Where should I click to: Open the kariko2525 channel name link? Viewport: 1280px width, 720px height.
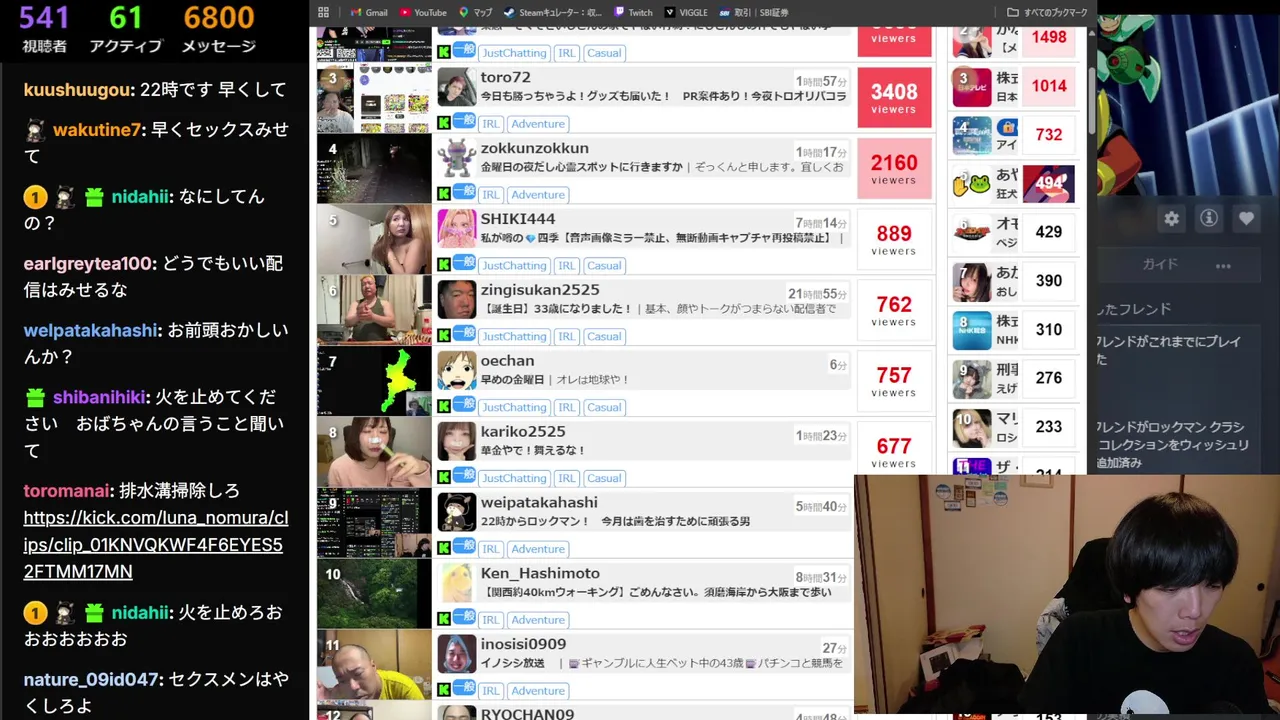[523, 432]
